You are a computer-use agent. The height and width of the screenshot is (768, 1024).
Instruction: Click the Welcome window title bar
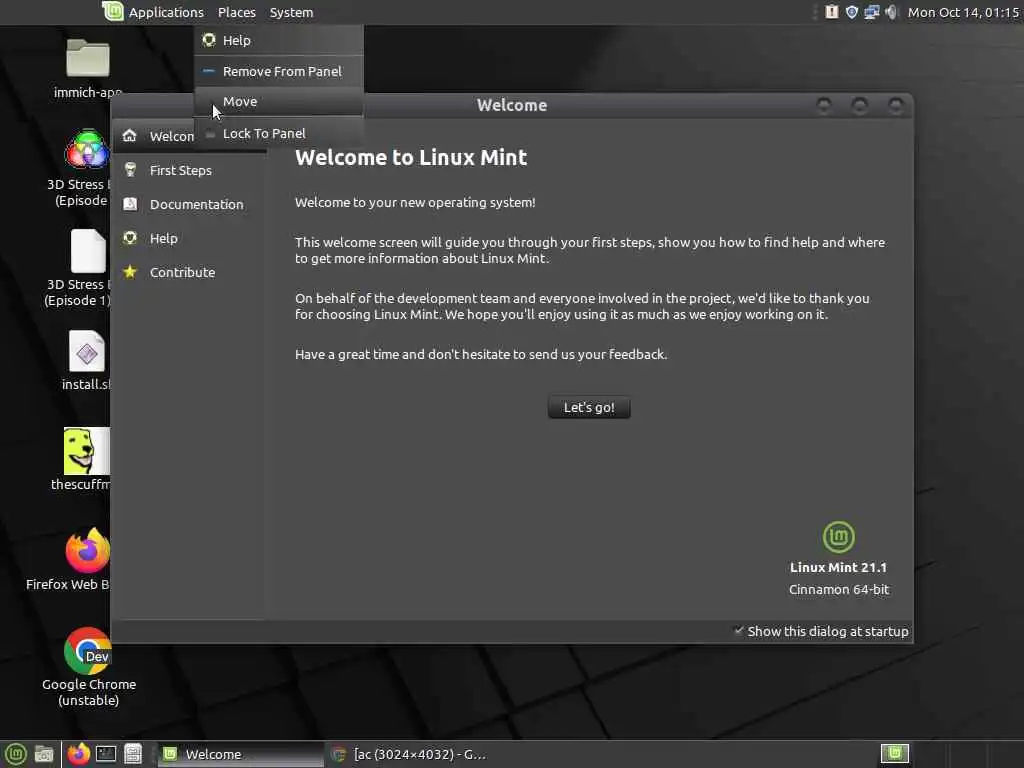511,105
